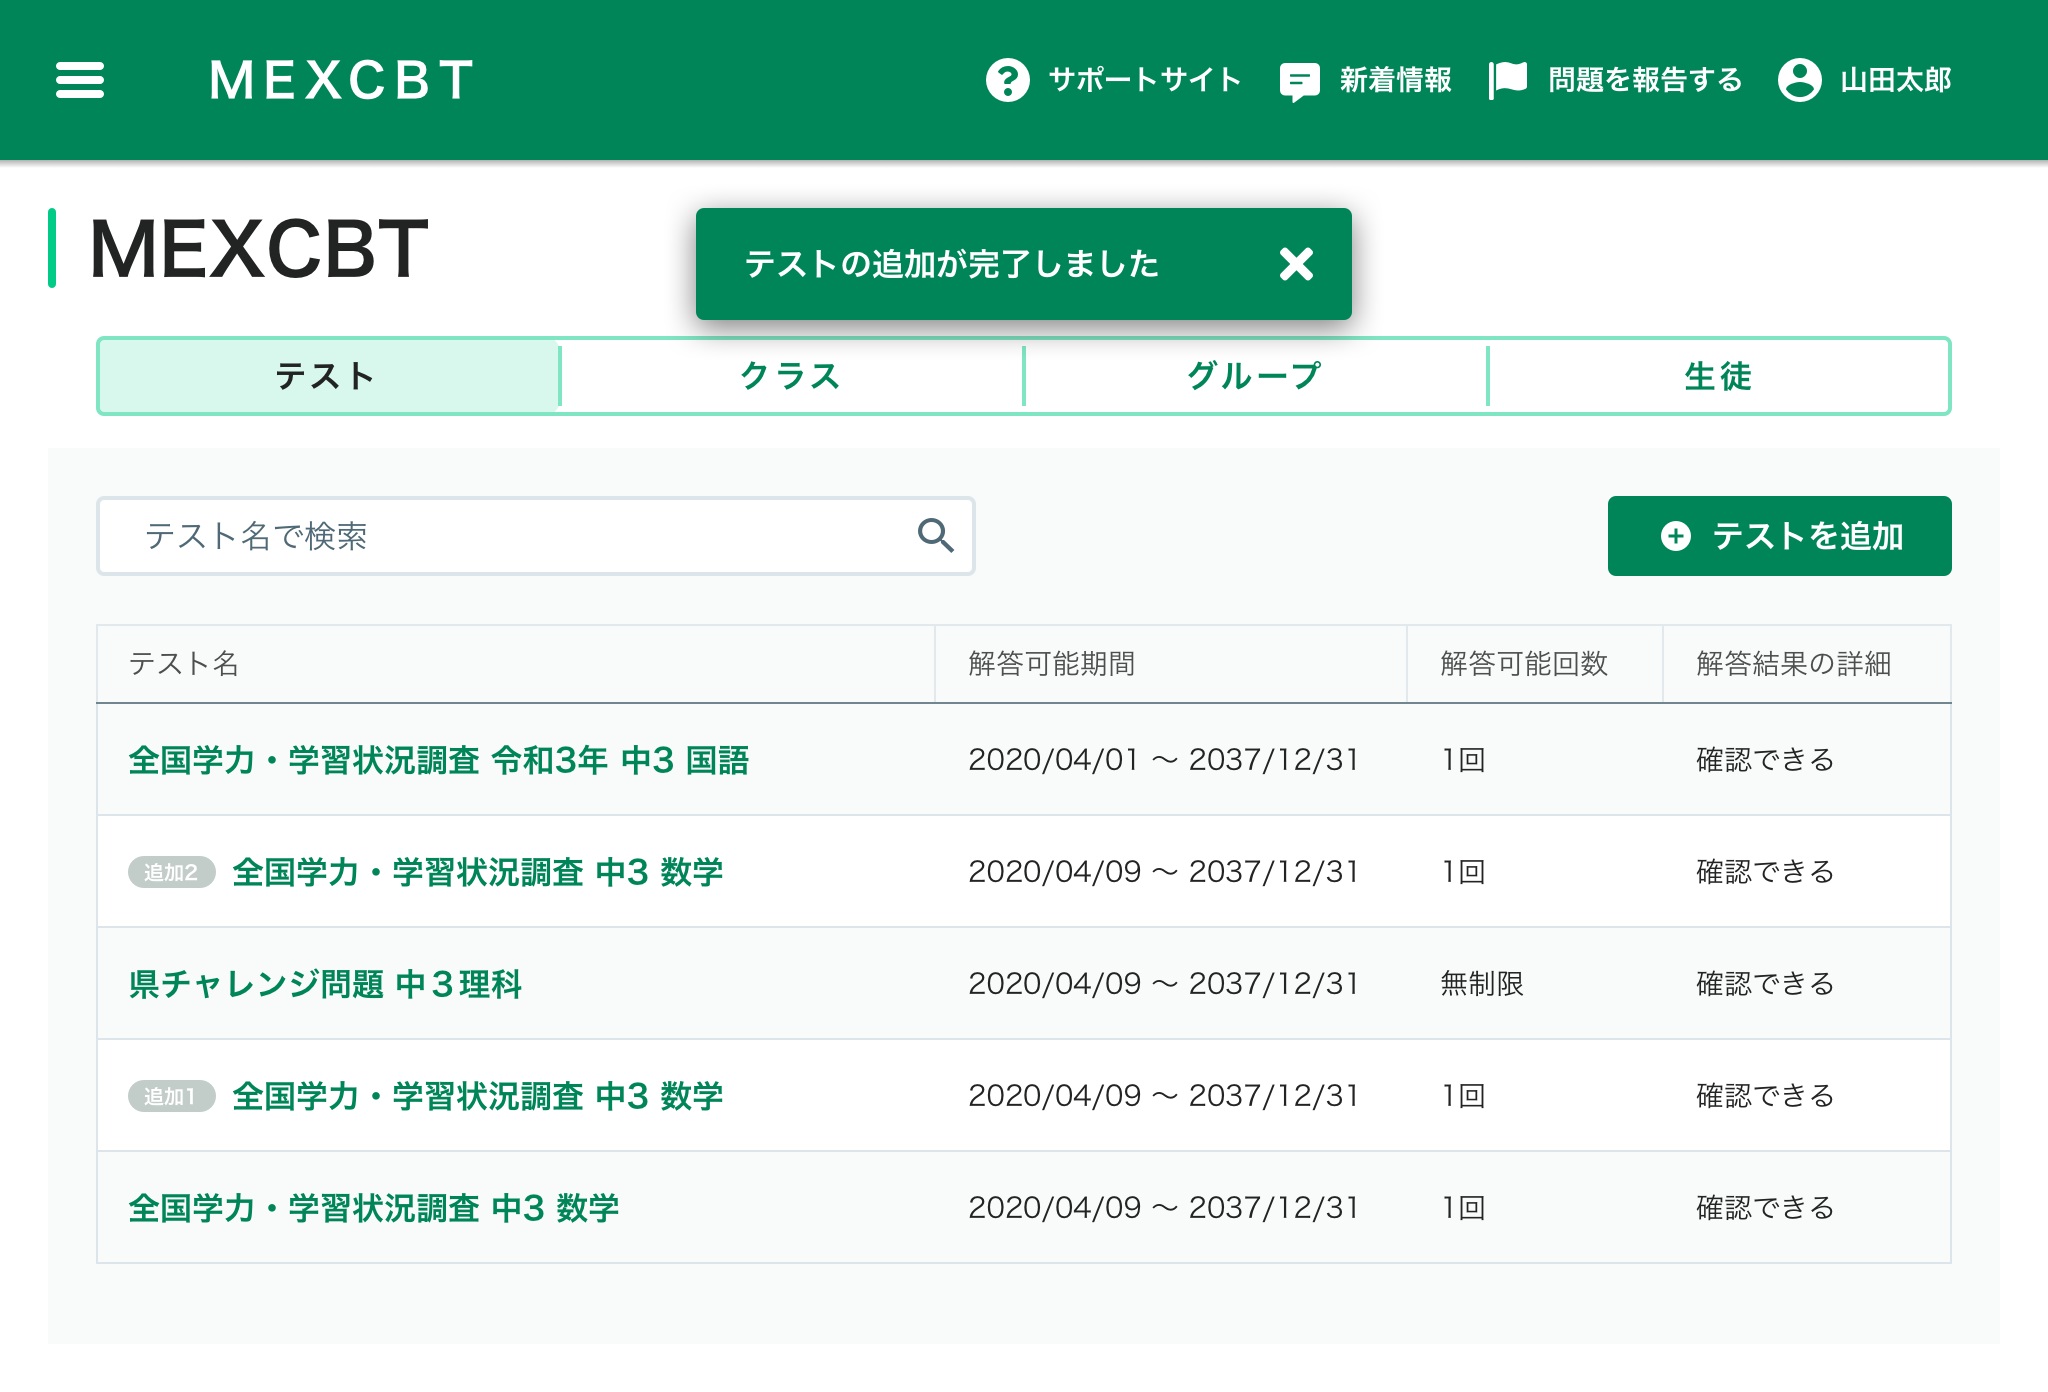The width and height of the screenshot is (2048, 1392).
Task: Click the 新着情報 speech bubble icon
Action: pos(1299,81)
